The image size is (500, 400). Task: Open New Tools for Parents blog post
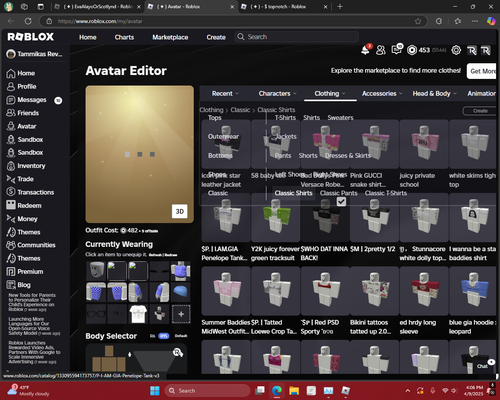tap(32, 302)
